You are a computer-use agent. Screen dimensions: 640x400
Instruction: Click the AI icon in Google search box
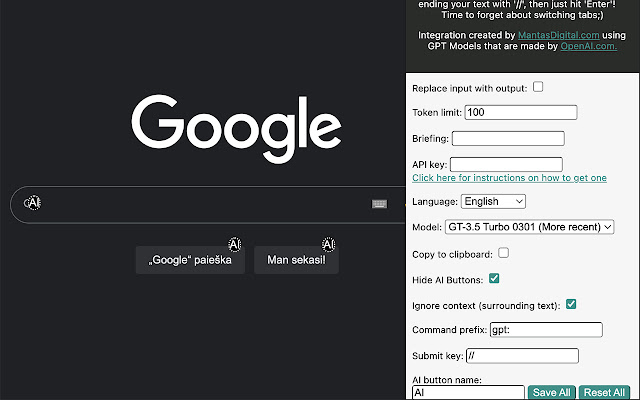tap(33, 202)
